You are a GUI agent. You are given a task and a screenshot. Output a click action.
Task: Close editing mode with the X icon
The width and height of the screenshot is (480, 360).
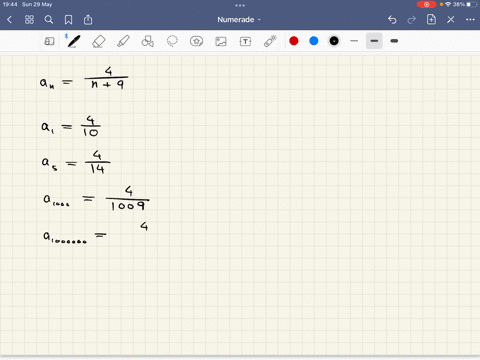coord(451,20)
